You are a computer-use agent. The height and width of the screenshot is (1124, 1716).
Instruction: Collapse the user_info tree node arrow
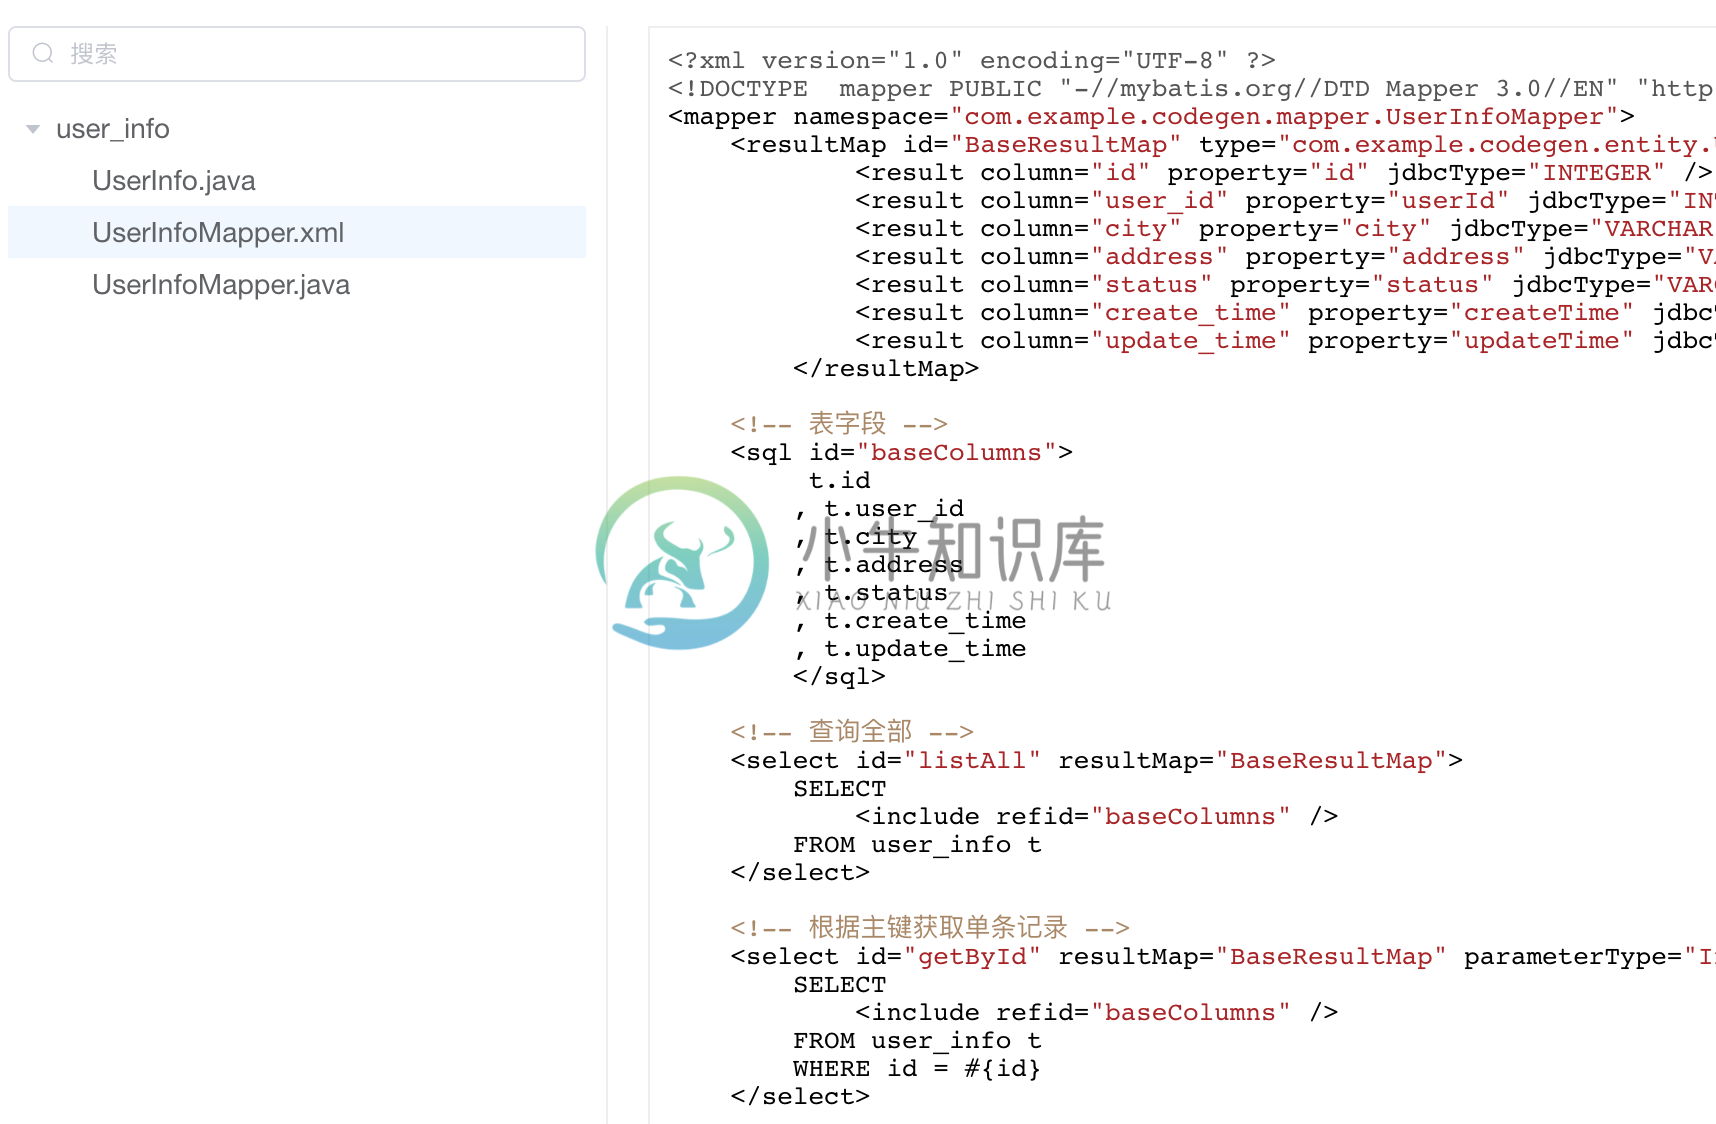pos(33,129)
